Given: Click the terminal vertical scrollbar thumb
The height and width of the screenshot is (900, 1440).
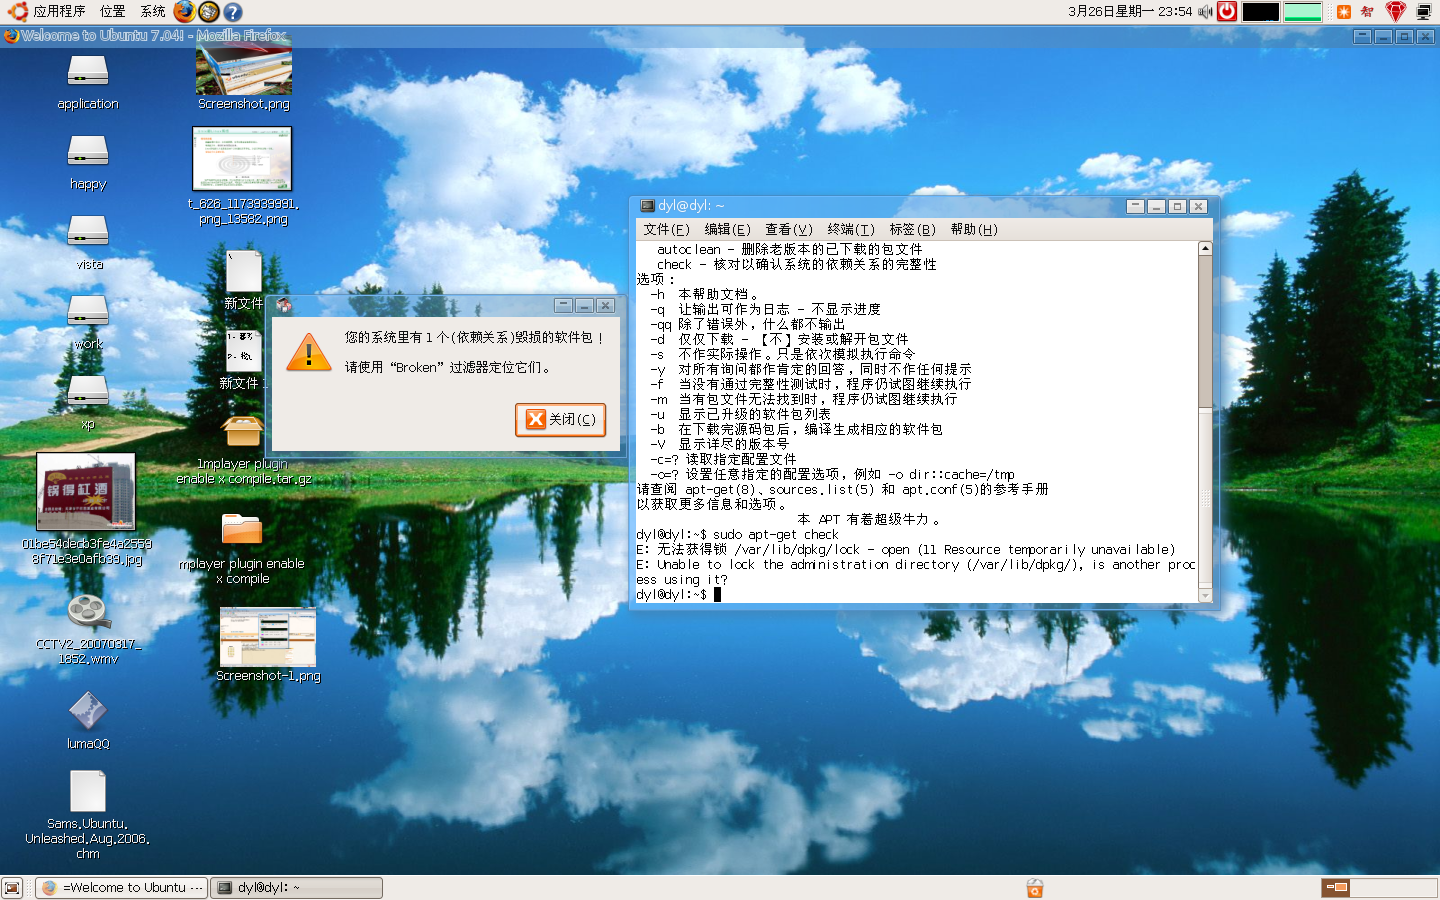Looking at the screenshot, I should 1205,498.
